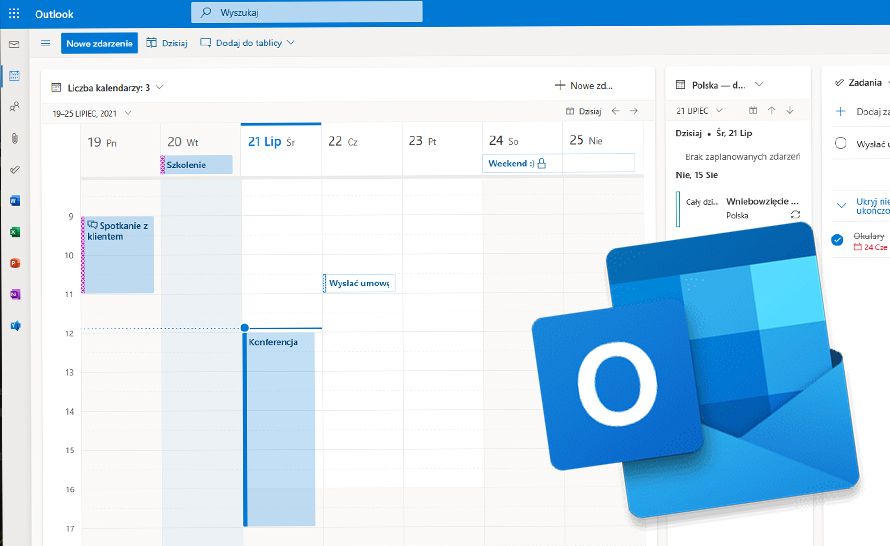Open the 19–25 Lipiec date range dropdown
Viewport: 890px width, 546px height.
click(x=128, y=112)
